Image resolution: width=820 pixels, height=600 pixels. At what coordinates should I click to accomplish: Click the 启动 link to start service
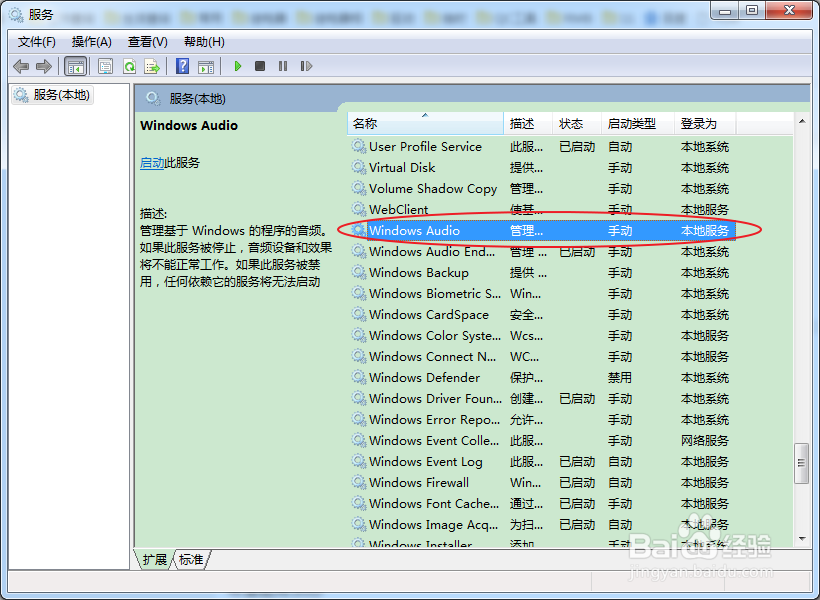point(152,163)
